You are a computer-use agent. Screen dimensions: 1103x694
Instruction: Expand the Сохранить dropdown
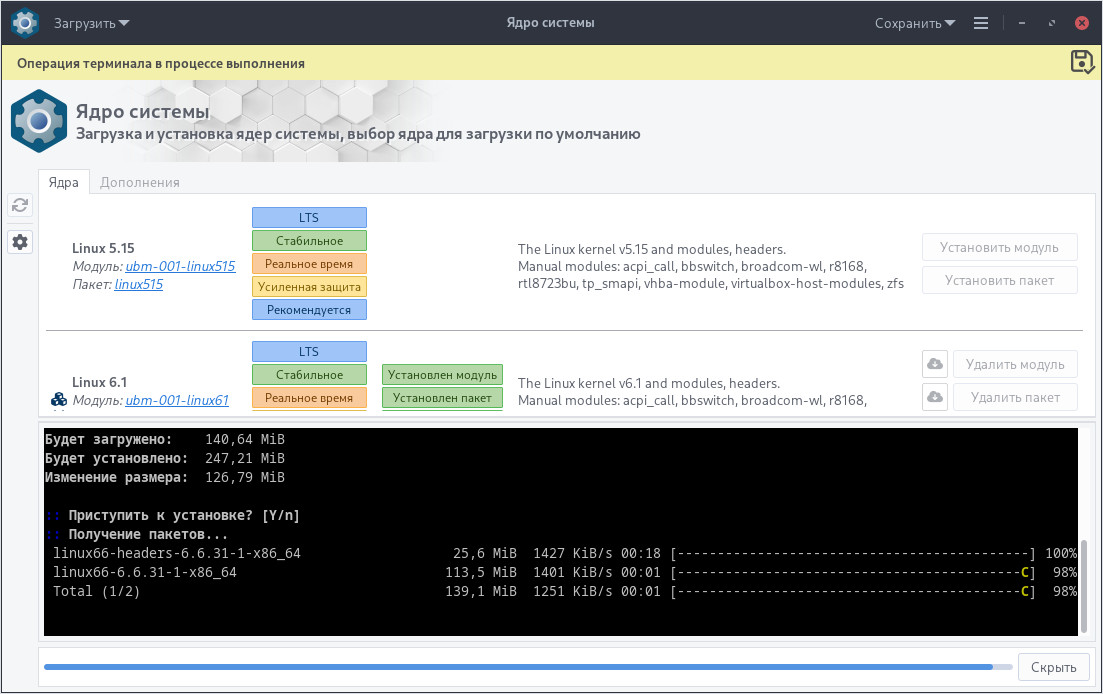(x=914, y=23)
